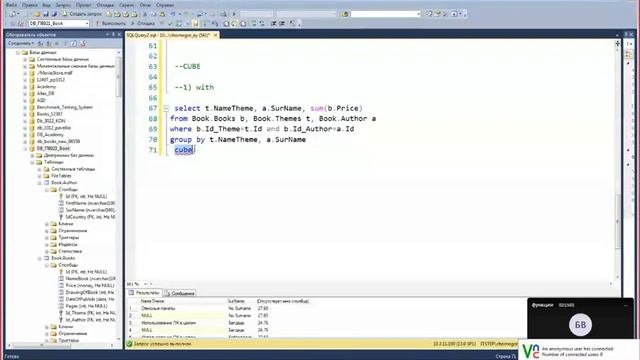Screen dimensions: 640x360
Task: Click the filter icon in Object Explorer toolbar
Action: pos(65,43)
